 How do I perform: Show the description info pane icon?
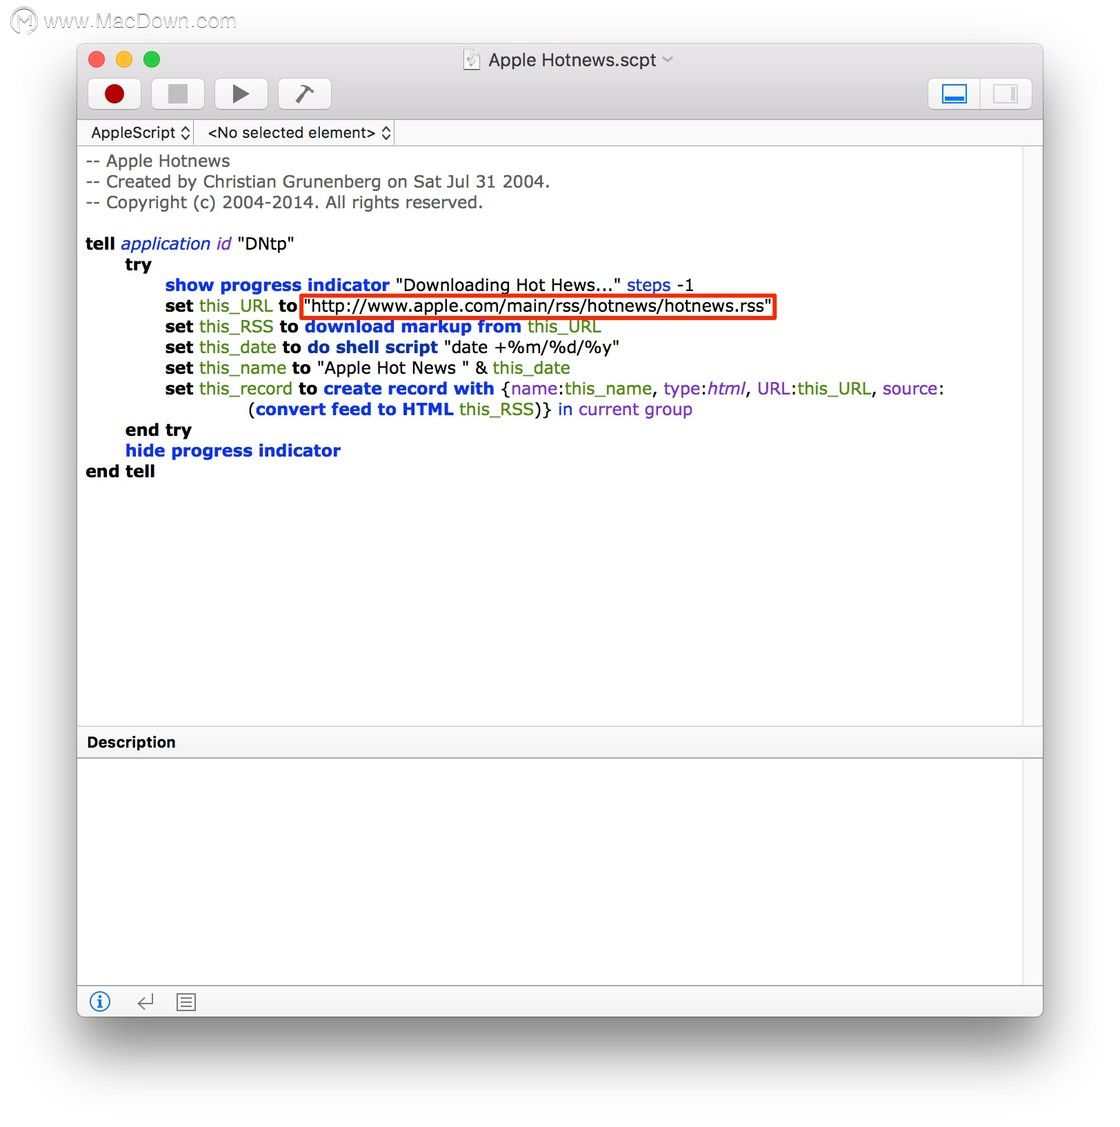tap(100, 1001)
